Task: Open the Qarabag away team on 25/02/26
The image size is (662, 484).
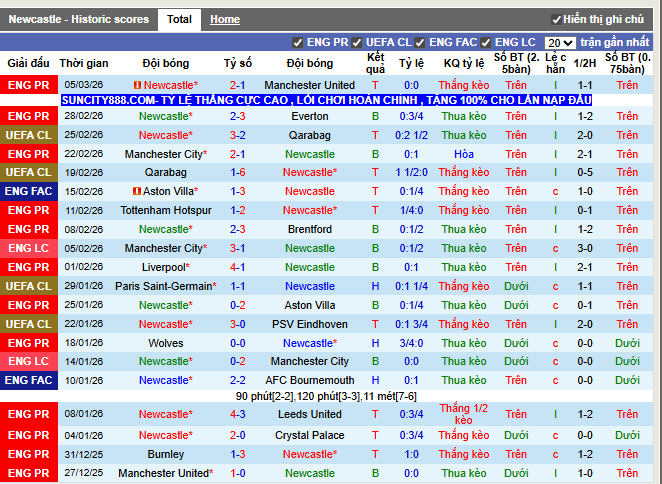Action: pyautogui.click(x=309, y=135)
